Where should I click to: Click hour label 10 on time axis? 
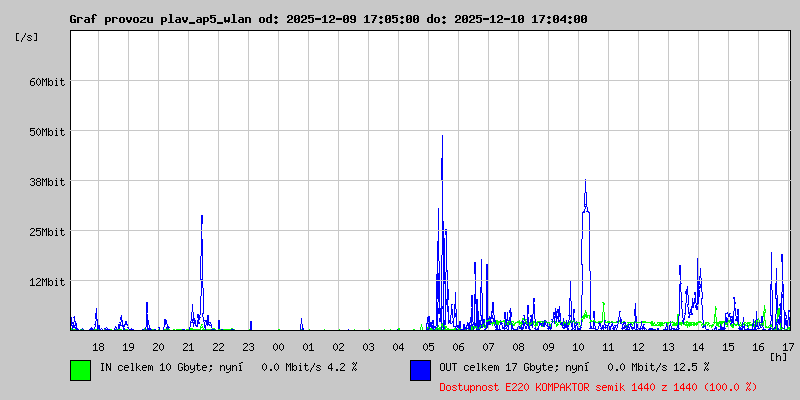coord(579,347)
